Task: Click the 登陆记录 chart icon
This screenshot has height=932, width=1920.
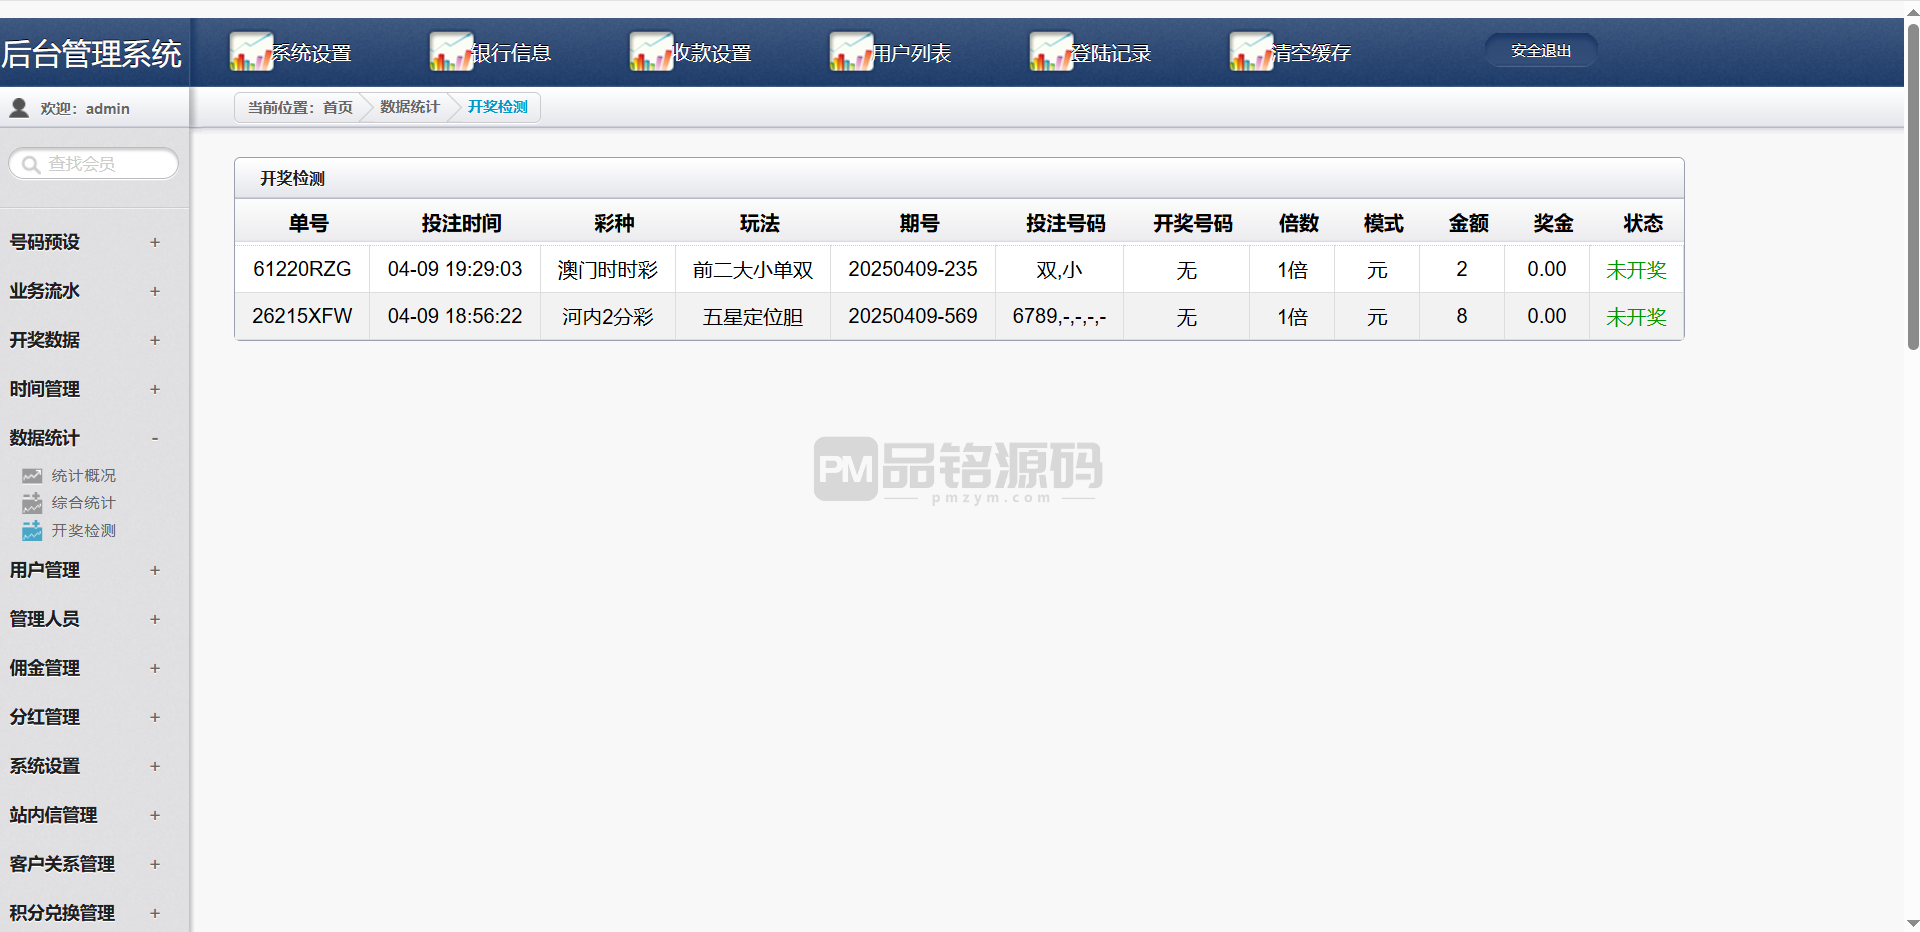Action: [1051, 52]
